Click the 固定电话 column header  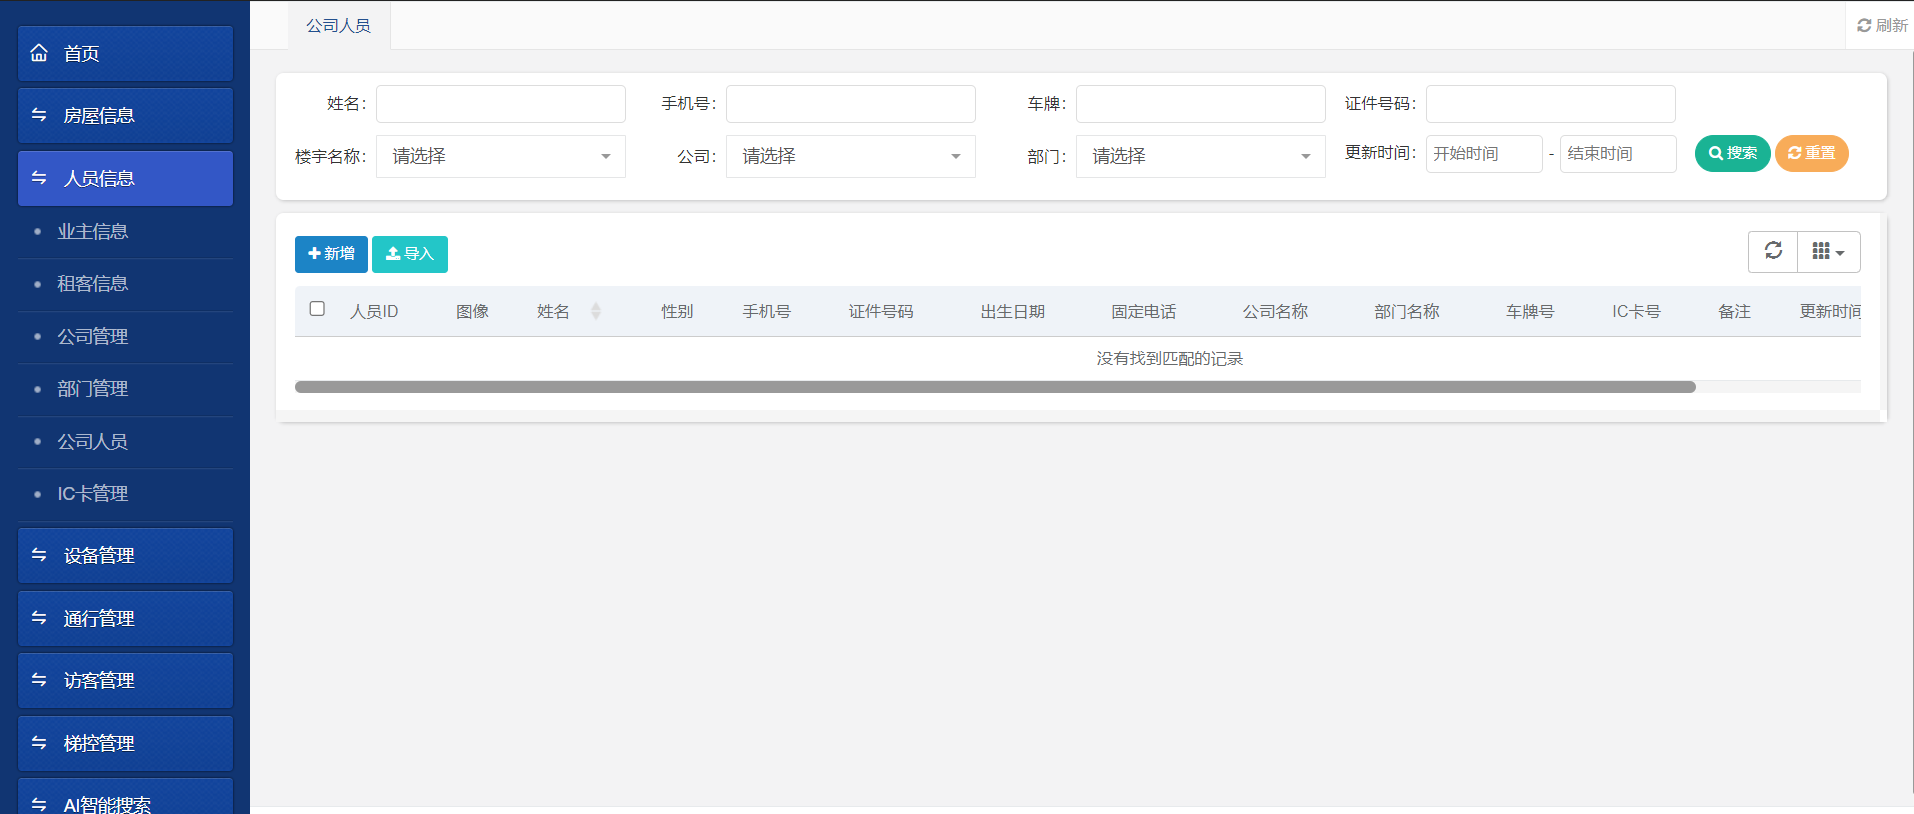[x=1144, y=312]
